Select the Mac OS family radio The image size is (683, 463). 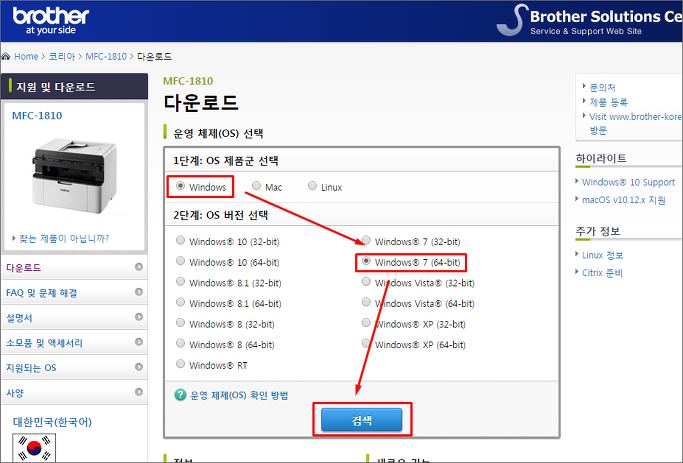257,186
